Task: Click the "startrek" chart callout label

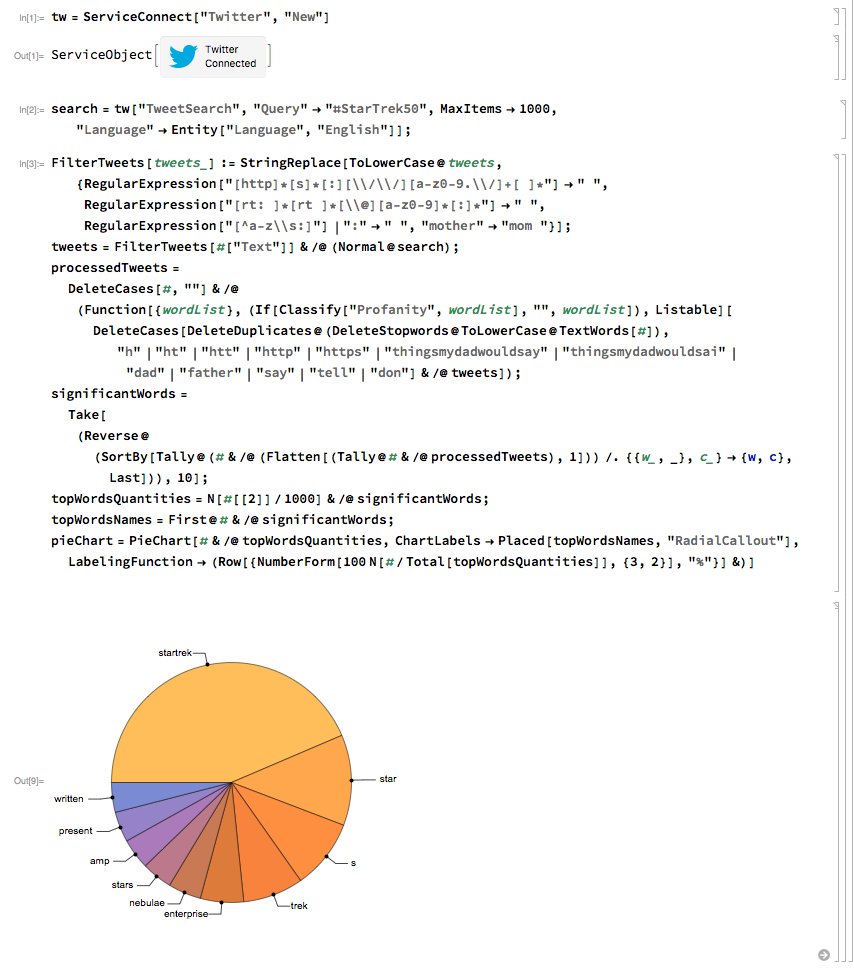Action: 175,653
